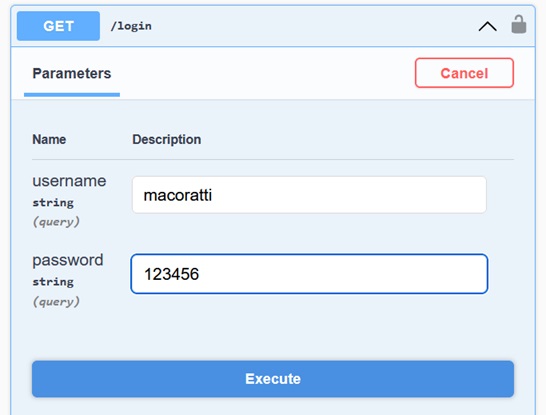The image size is (546, 415).
Task: Focus the password input containing 123456
Action: coord(309,274)
